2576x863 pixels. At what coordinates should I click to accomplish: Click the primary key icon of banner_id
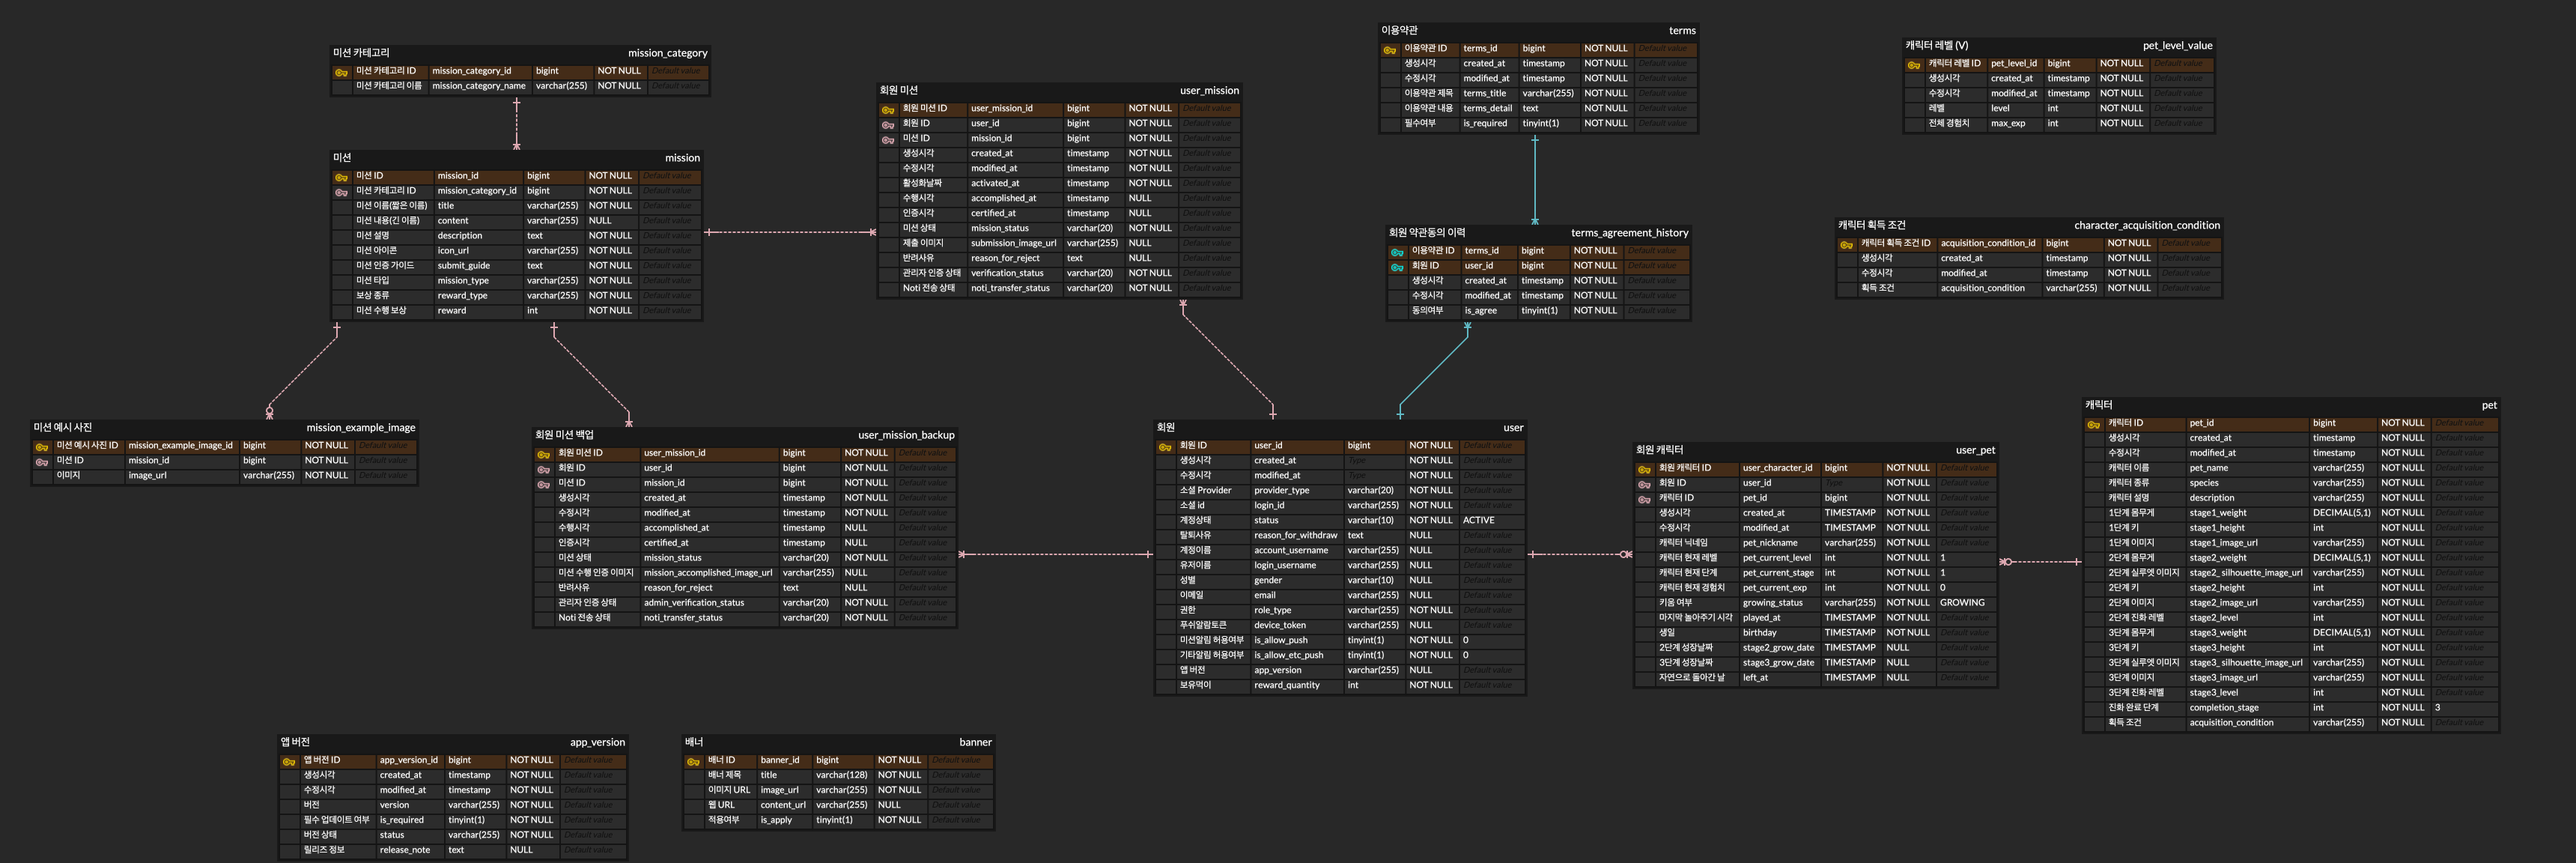693,762
